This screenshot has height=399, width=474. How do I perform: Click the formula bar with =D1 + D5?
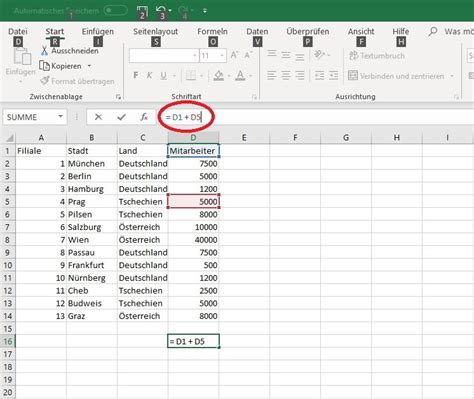point(315,117)
